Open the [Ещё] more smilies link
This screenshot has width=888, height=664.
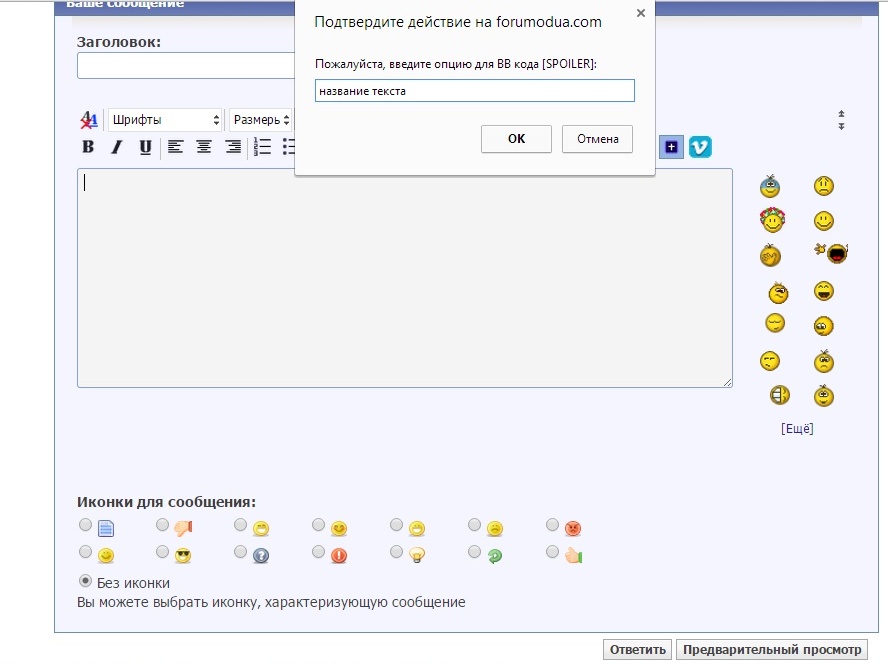[797, 428]
